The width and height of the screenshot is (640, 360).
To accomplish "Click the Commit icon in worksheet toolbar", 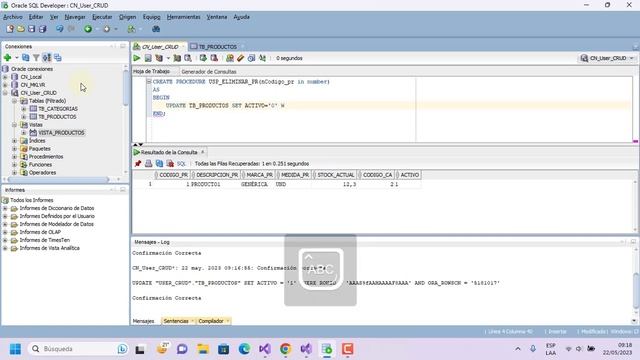I will click(x=203, y=58).
